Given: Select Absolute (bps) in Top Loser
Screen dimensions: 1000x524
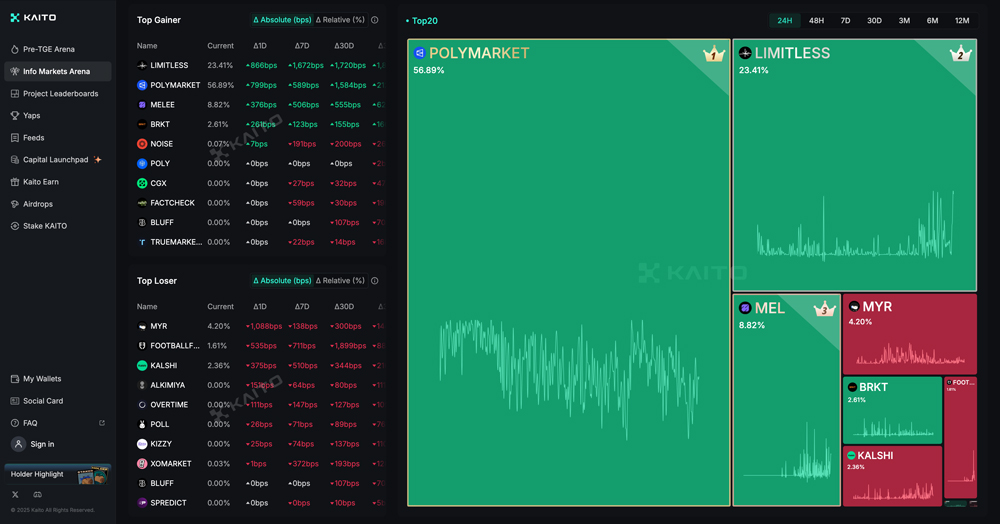Looking at the screenshot, I should tap(282, 281).
